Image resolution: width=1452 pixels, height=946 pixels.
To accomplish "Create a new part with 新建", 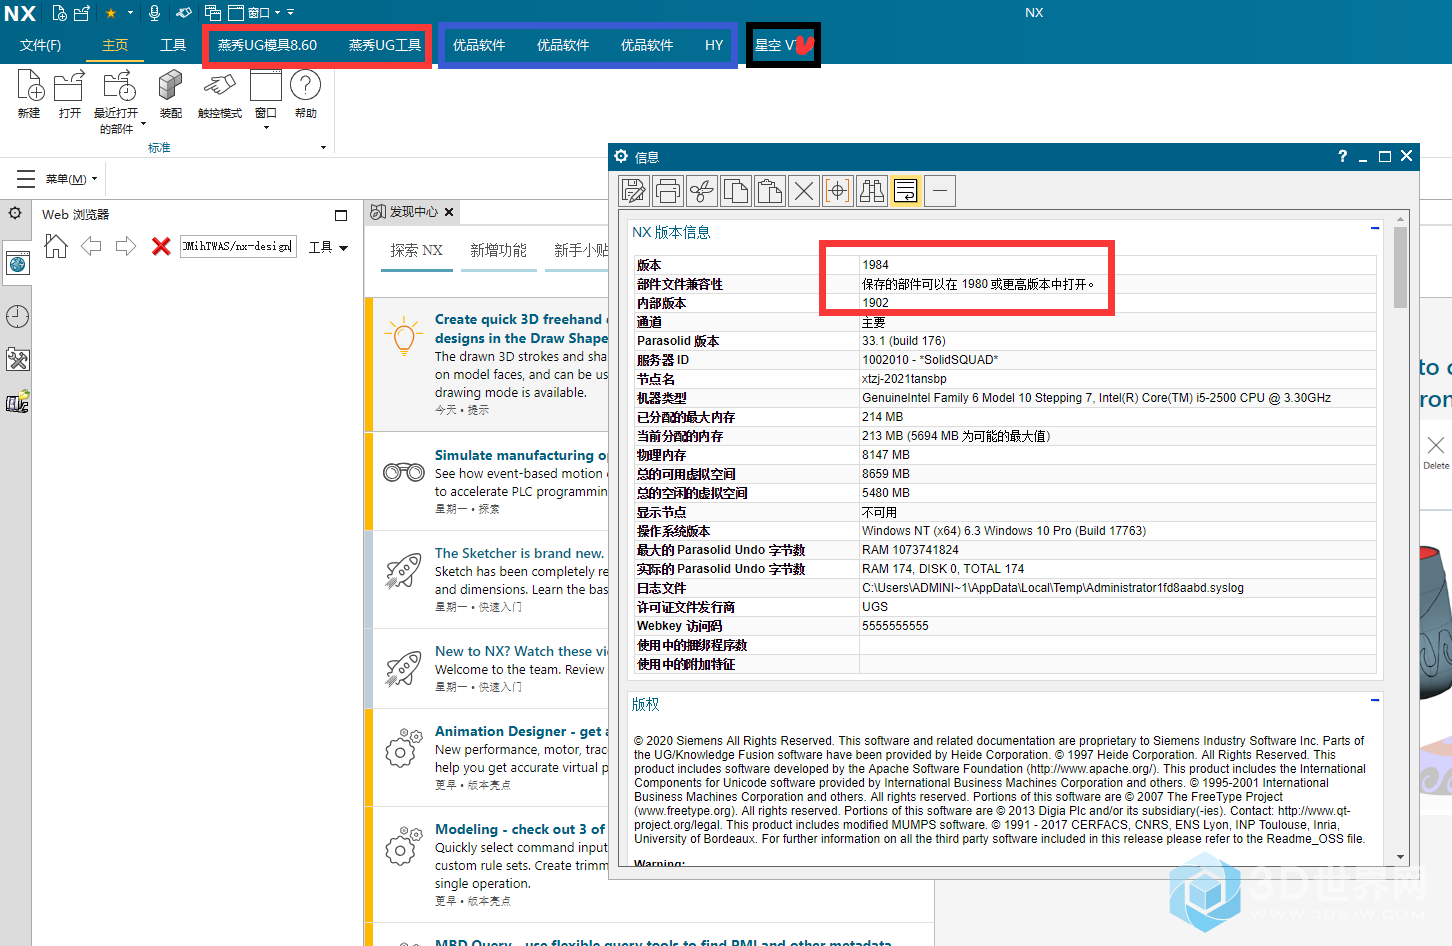I will click(x=29, y=94).
